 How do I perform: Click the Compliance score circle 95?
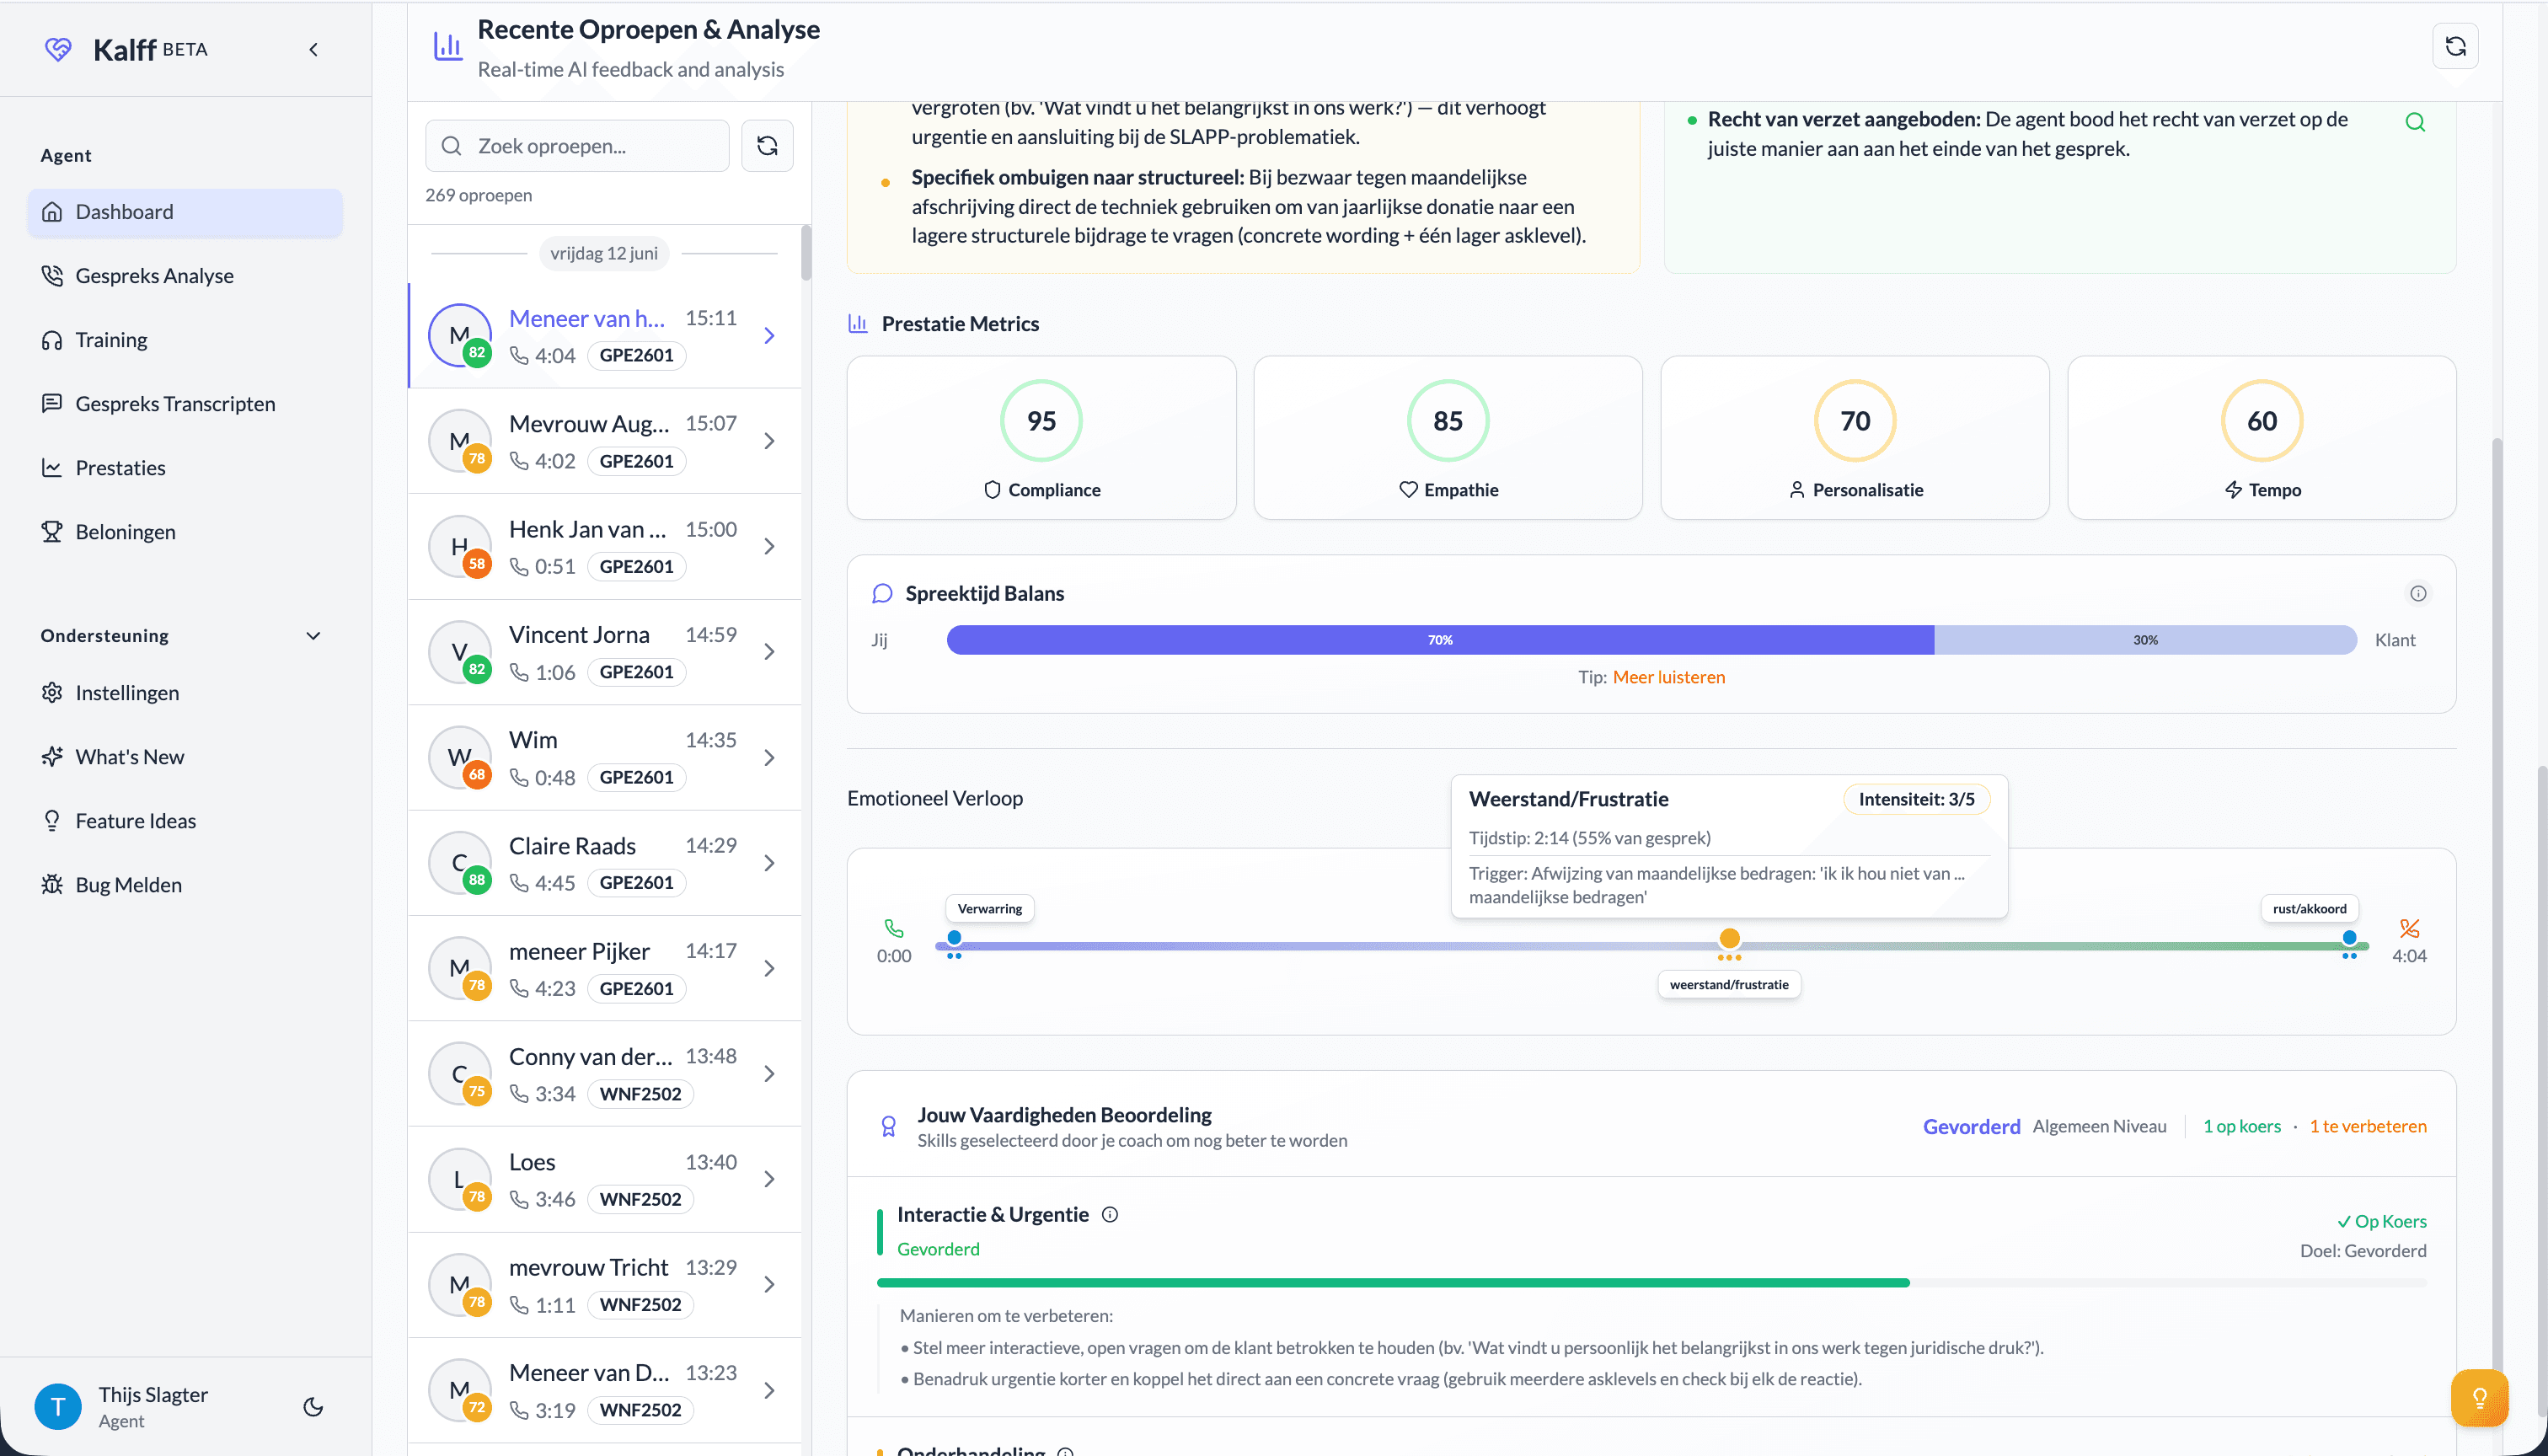1041,421
